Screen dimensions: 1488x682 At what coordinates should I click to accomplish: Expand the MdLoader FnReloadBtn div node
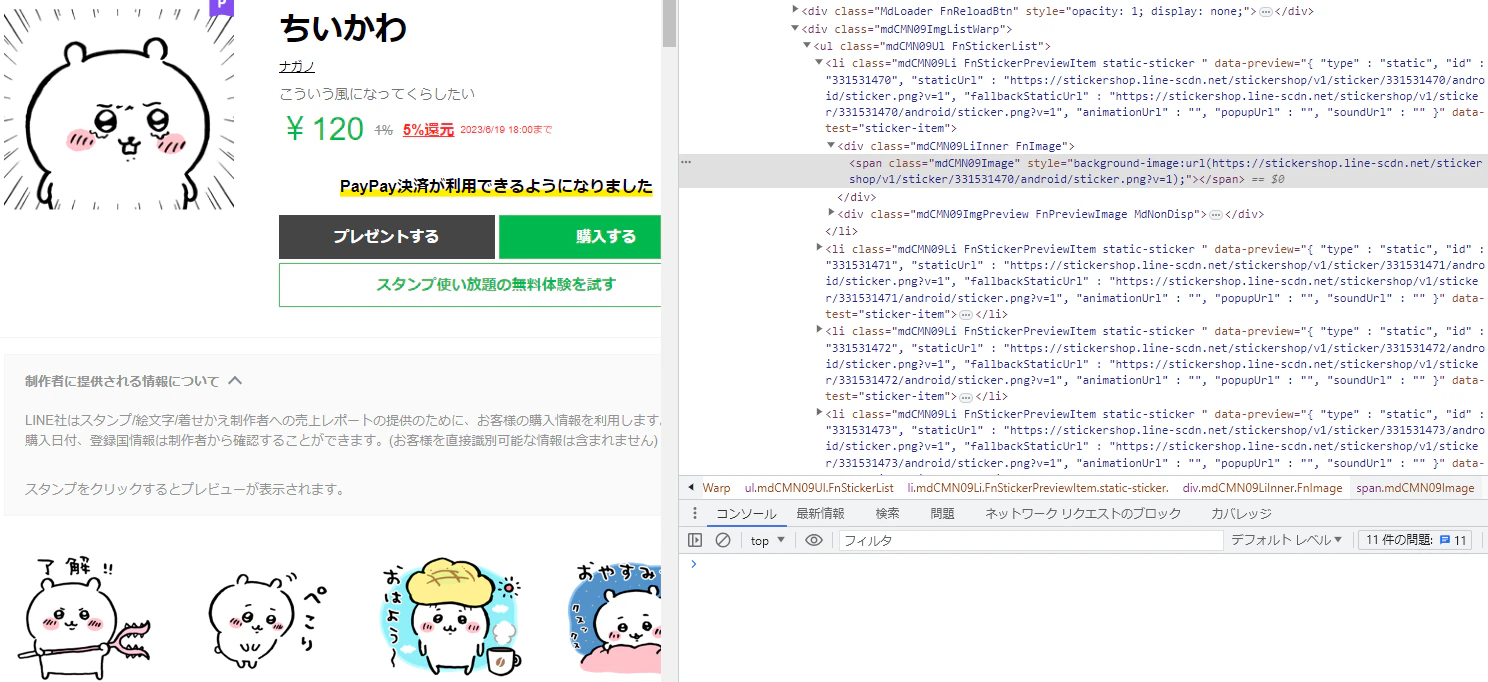coord(795,11)
